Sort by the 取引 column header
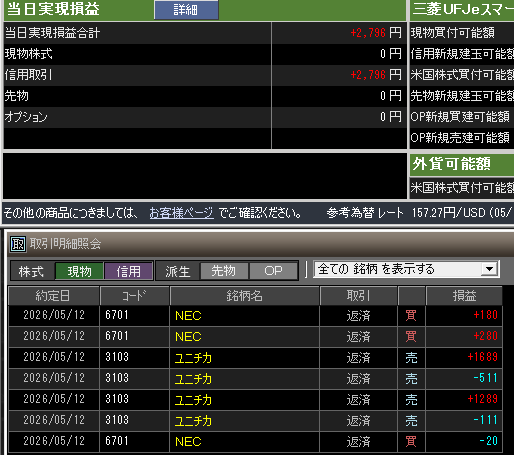Viewport: 514px width, 455px height. [x=358, y=296]
